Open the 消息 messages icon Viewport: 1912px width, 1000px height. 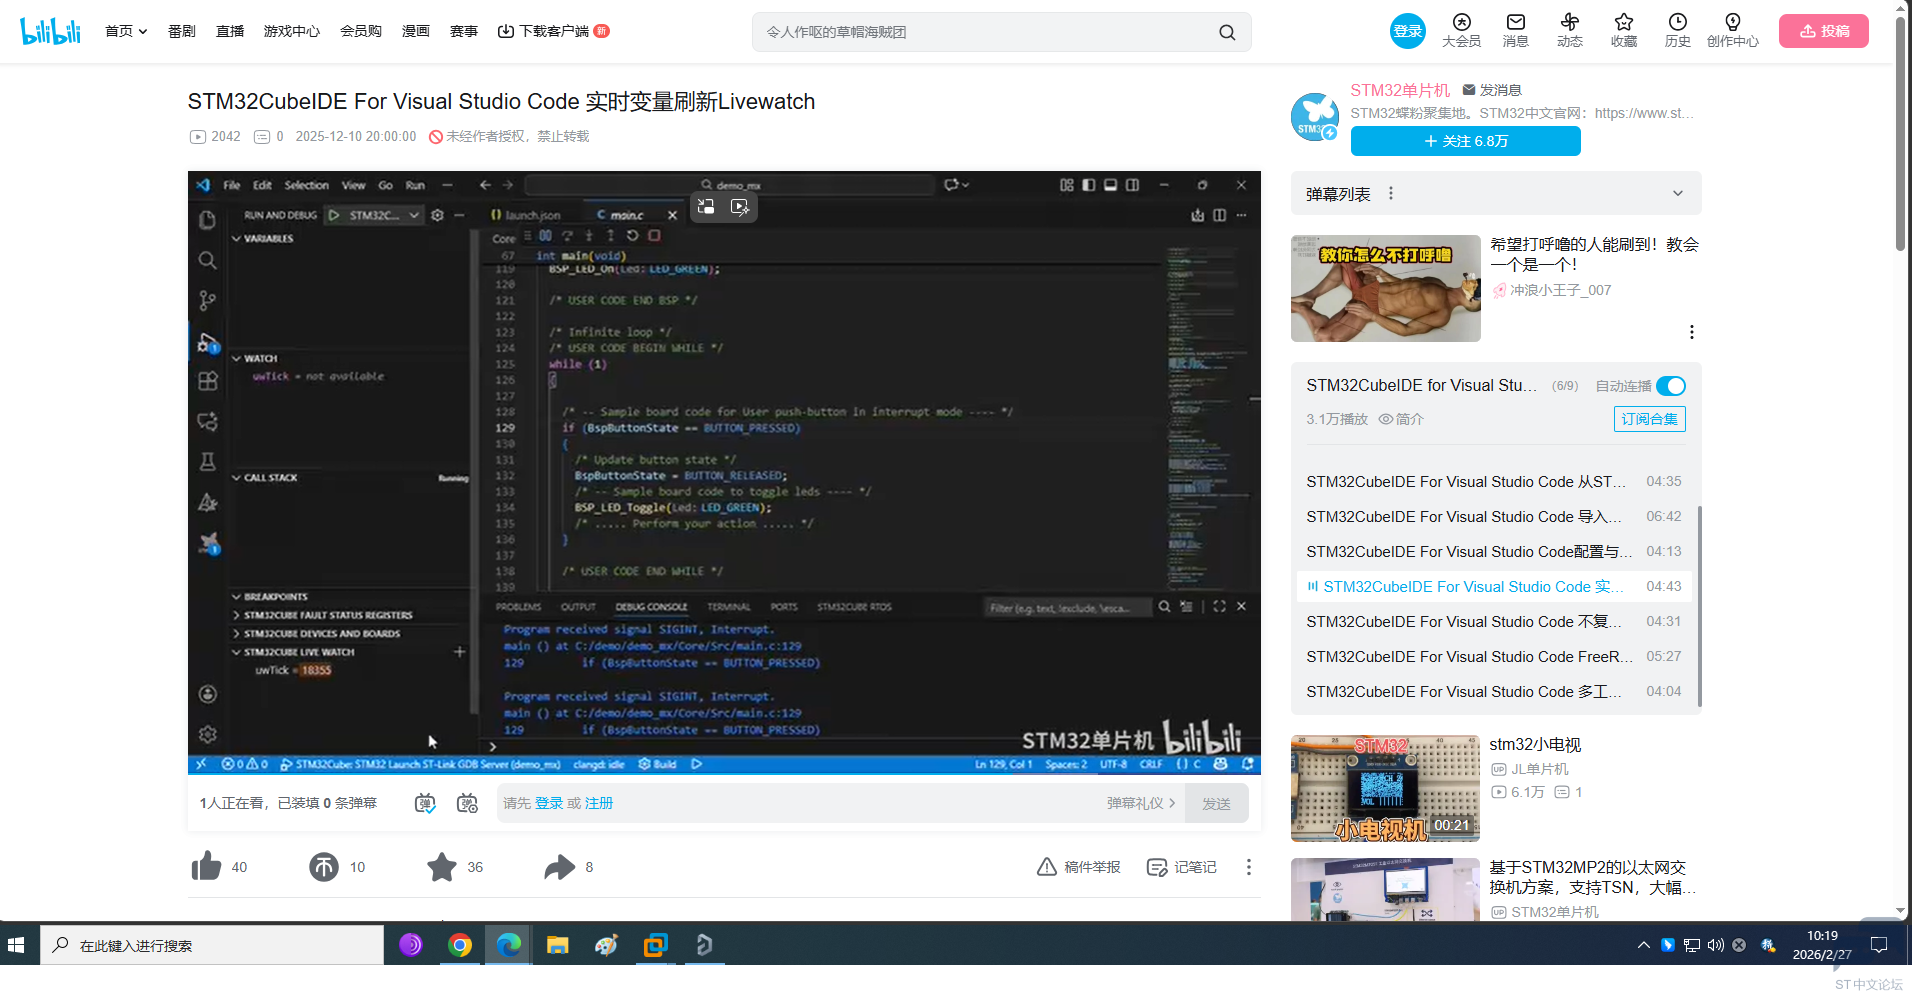point(1515,30)
